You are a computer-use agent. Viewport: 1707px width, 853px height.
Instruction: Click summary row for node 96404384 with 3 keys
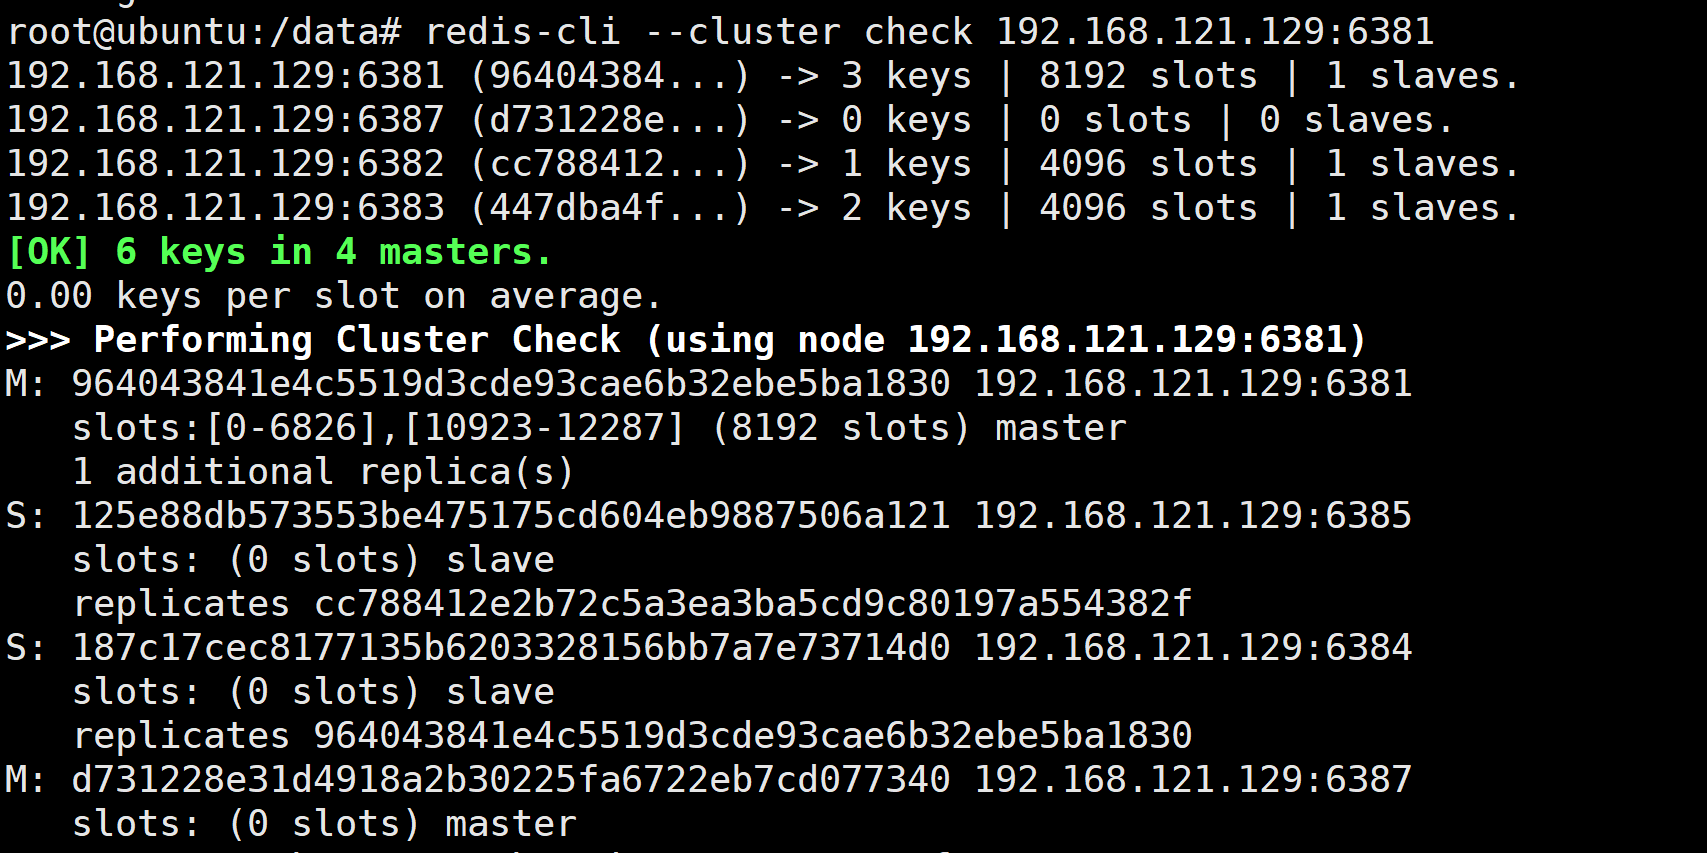pos(763,76)
